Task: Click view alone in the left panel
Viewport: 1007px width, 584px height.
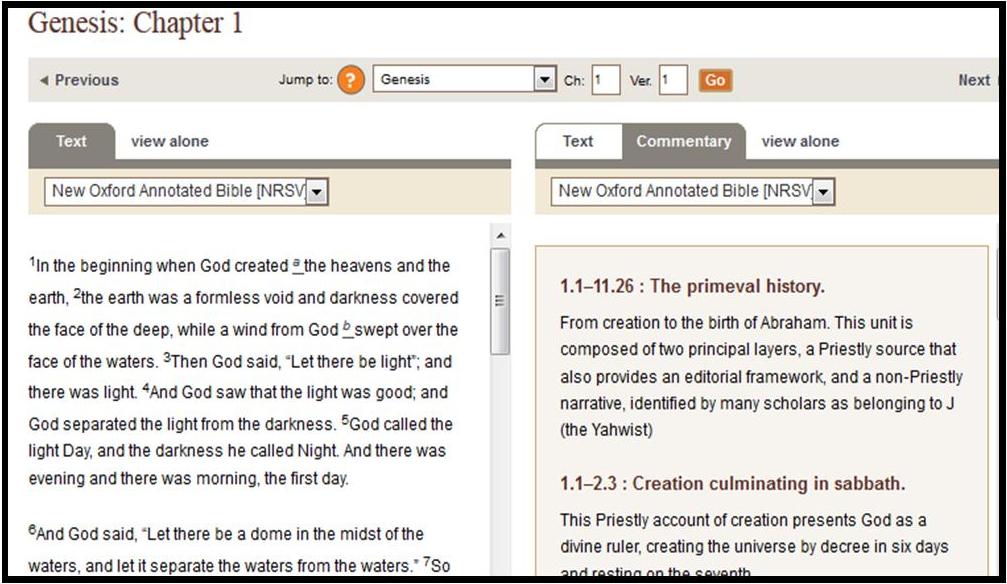Action: coord(170,141)
